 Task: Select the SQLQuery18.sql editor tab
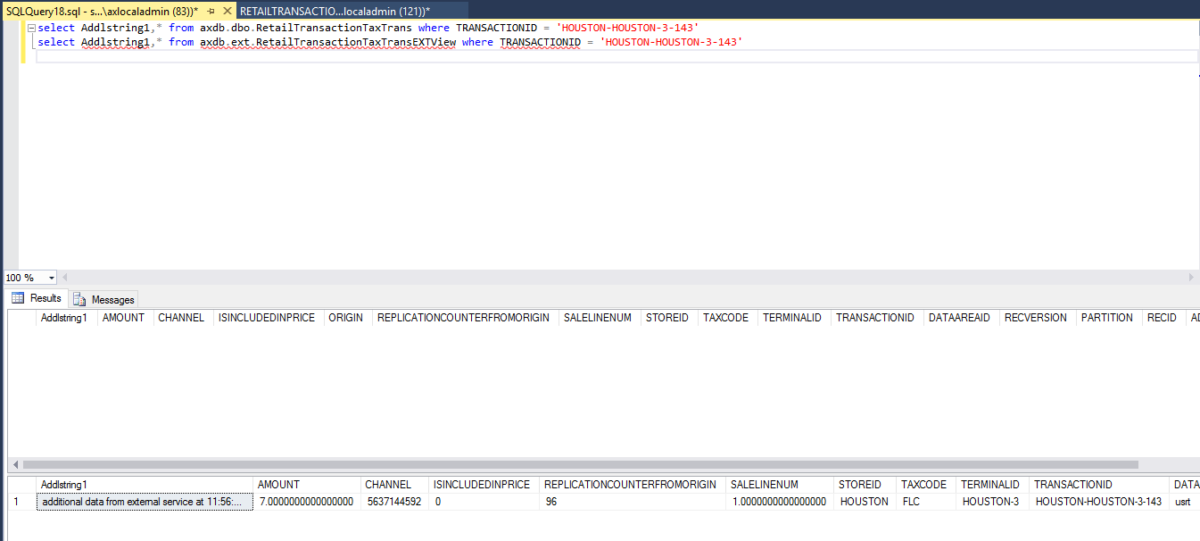point(100,9)
